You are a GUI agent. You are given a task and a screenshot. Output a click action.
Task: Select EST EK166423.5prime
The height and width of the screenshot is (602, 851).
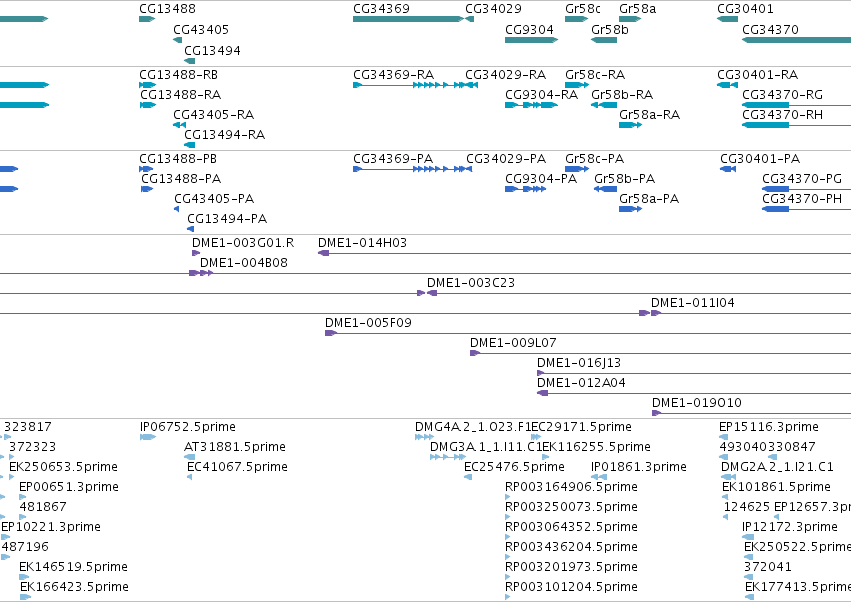click(x=74, y=587)
